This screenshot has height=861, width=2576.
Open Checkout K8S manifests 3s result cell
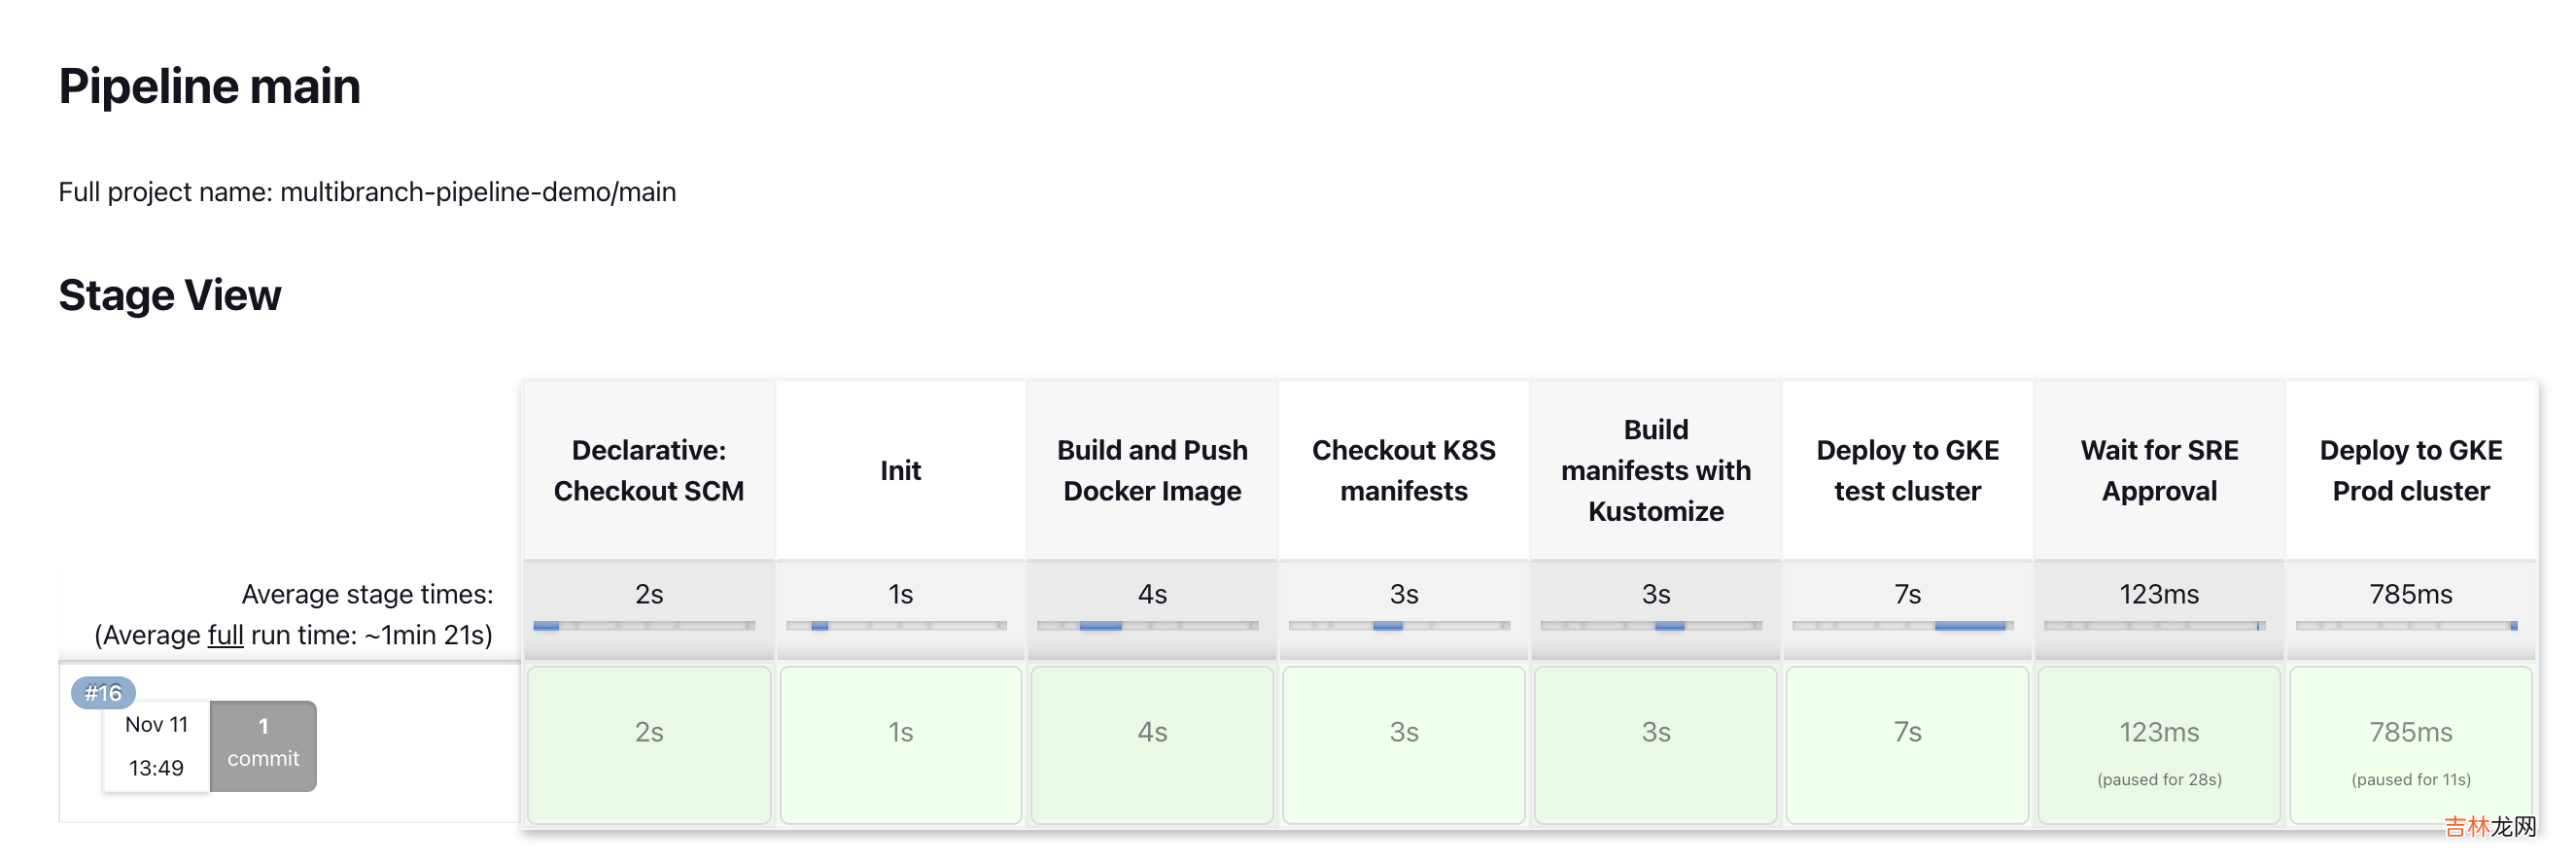1403,744
